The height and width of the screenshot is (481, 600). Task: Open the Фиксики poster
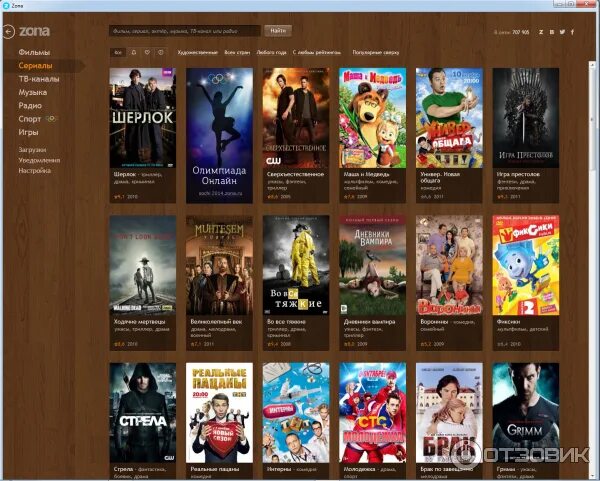[x=526, y=265]
